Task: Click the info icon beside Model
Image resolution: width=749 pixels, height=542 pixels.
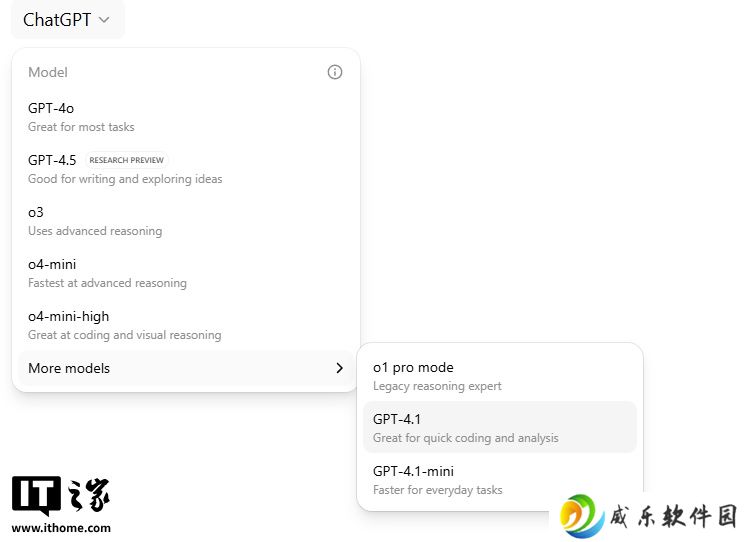Action: [334, 72]
